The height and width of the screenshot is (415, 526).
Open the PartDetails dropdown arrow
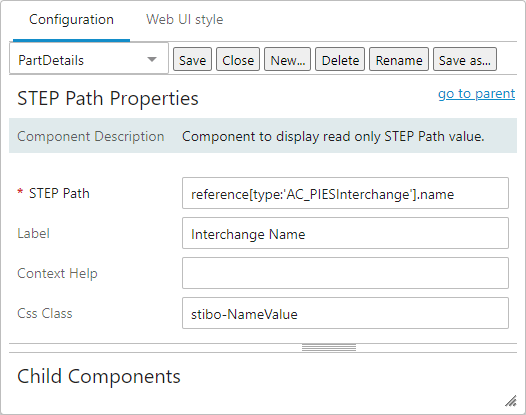[152, 60]
